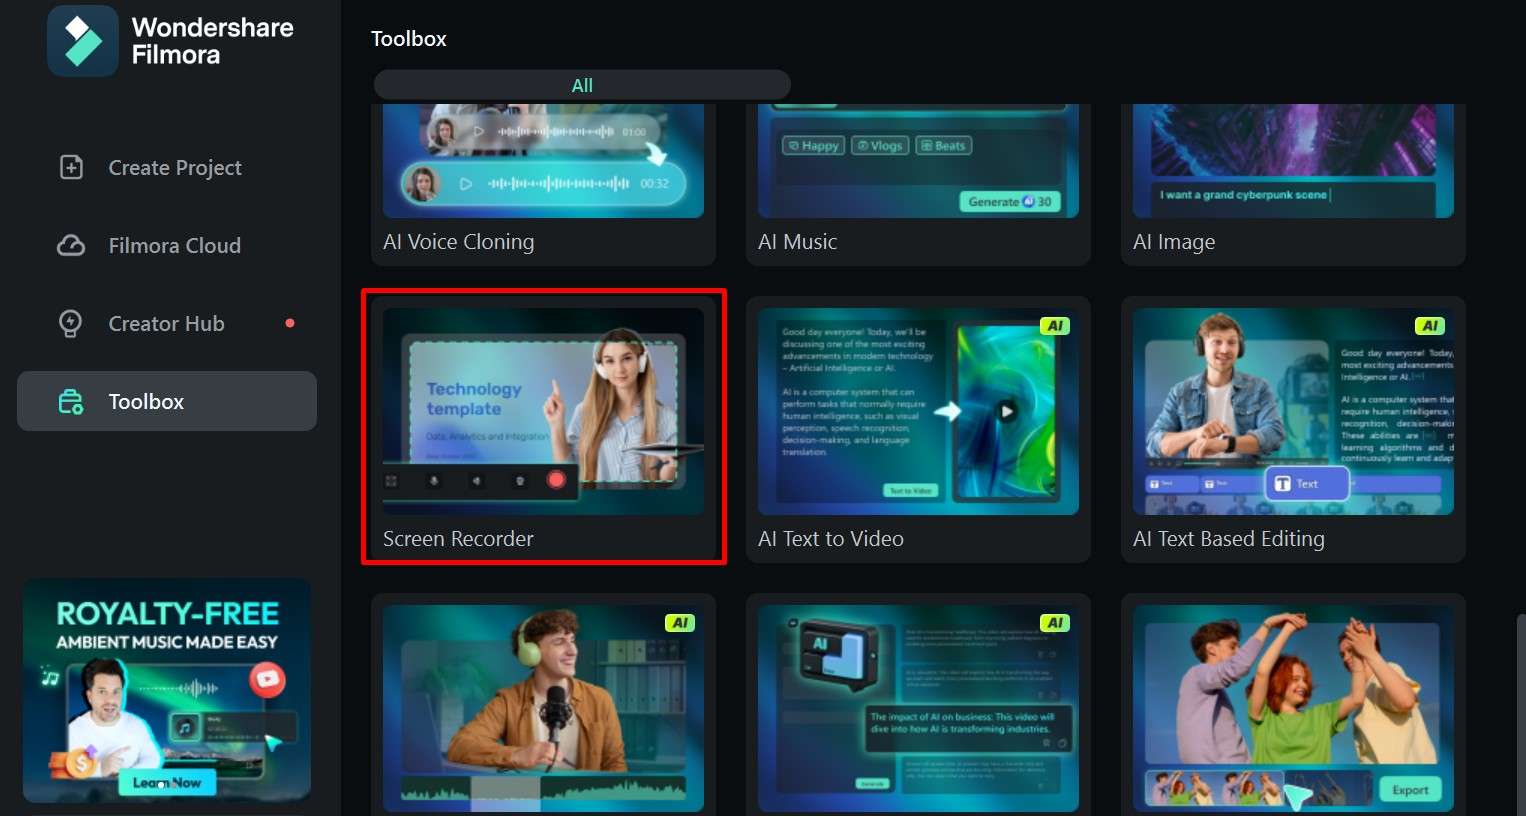Click the AI badge on the podcast man card
Viewport: 1526px width, 816px height.
tap(680, 623)
